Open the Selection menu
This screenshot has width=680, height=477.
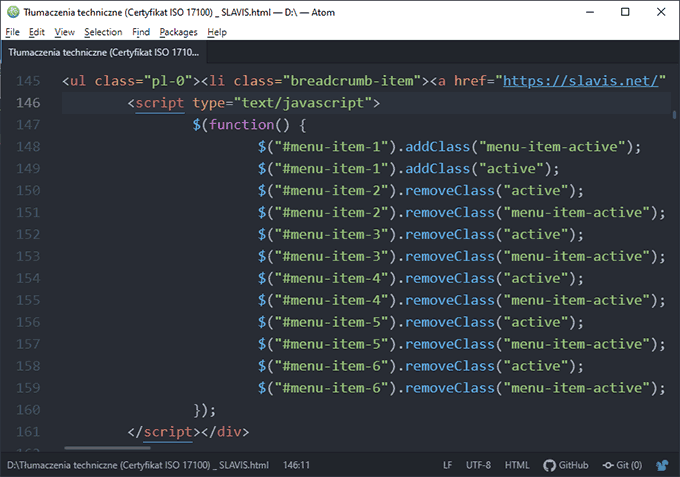click(103, 32)
